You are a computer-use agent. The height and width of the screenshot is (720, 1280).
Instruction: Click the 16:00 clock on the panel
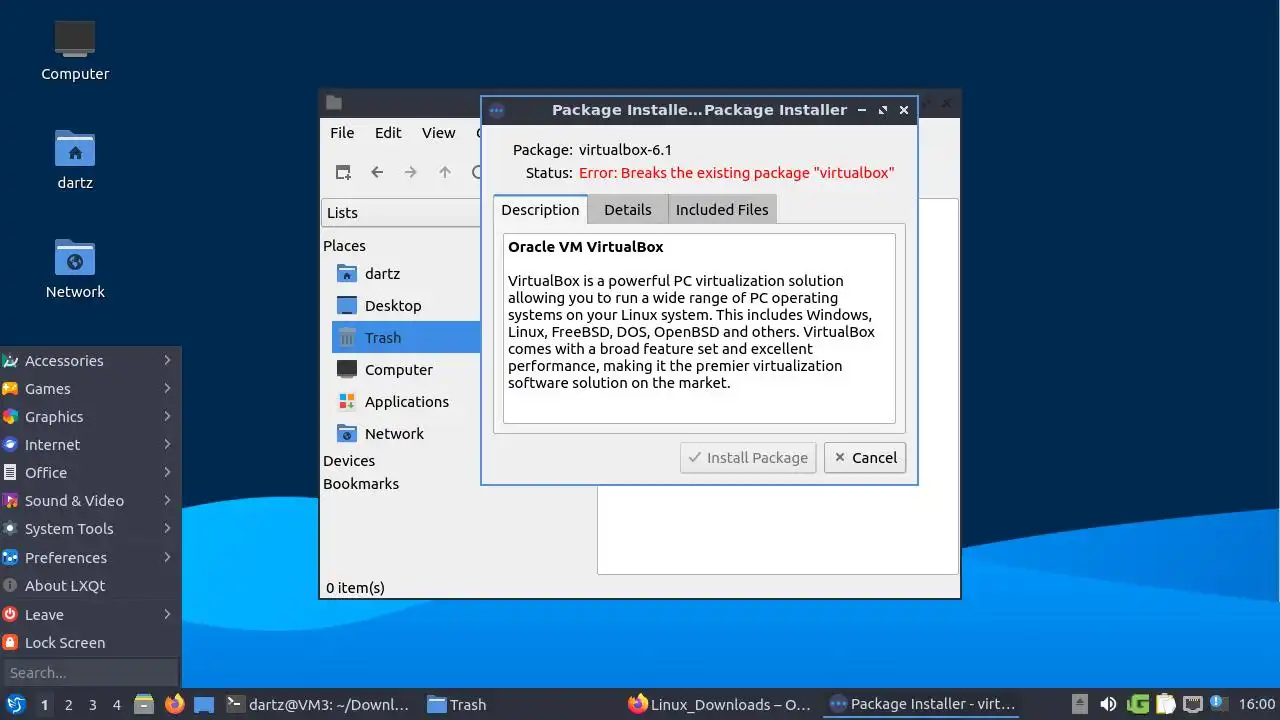1257,704
